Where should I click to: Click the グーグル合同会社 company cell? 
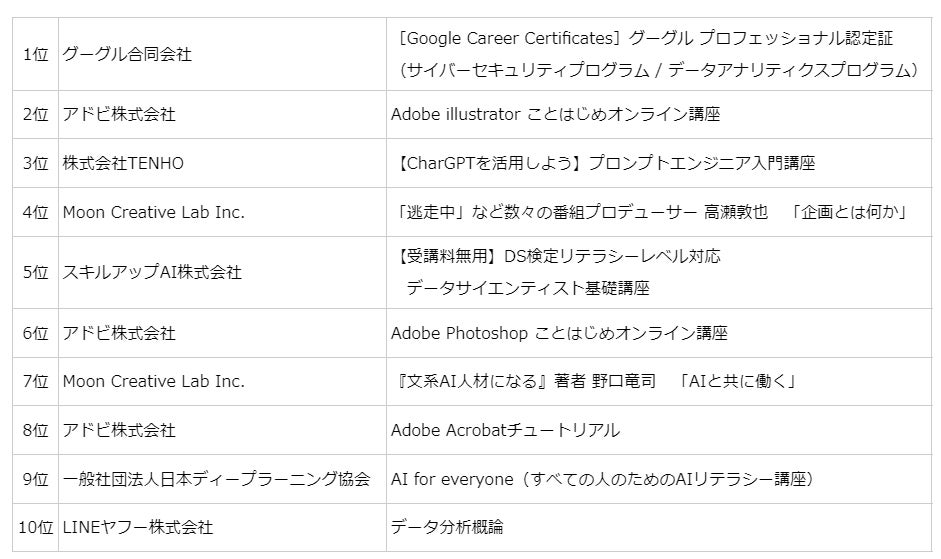pos(127,54)
